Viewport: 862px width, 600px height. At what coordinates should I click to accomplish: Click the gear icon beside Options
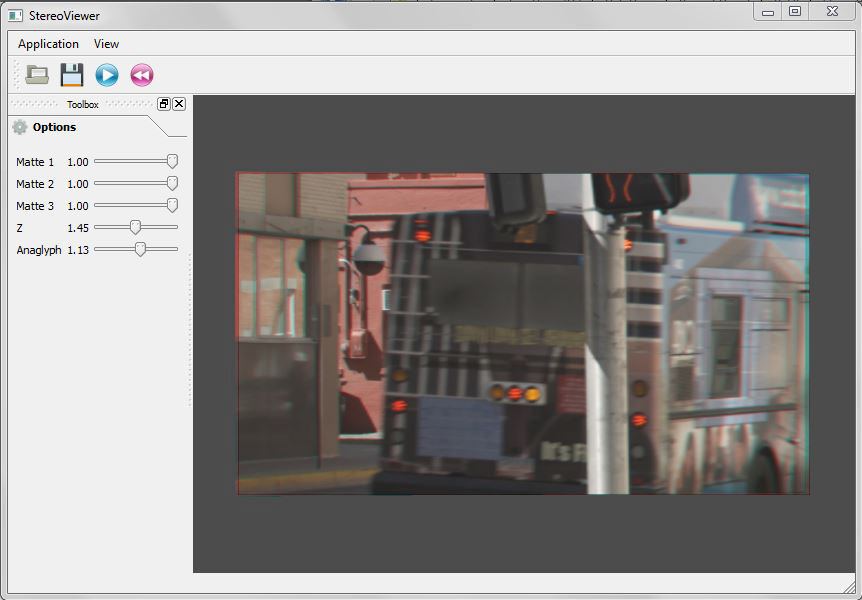[21, 127]
